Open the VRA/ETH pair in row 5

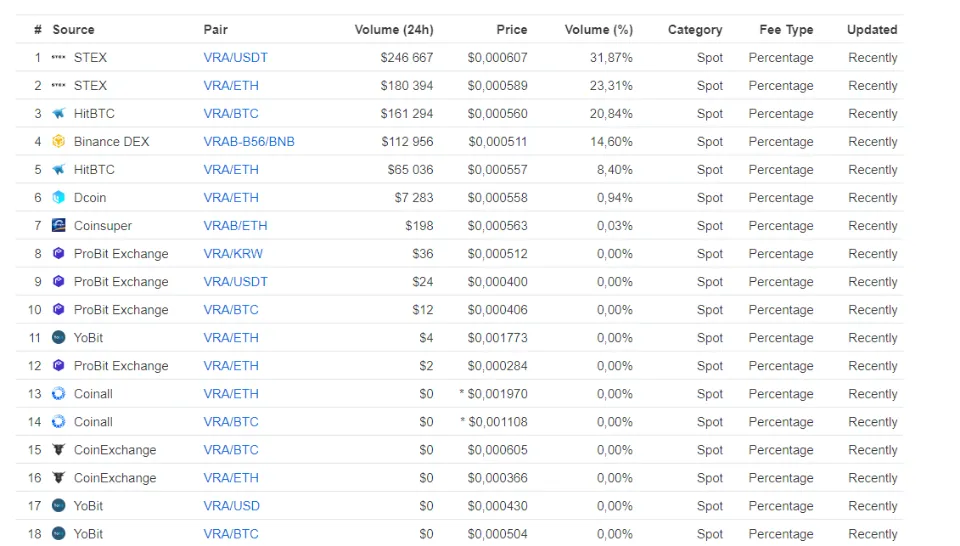click(231, 170)
